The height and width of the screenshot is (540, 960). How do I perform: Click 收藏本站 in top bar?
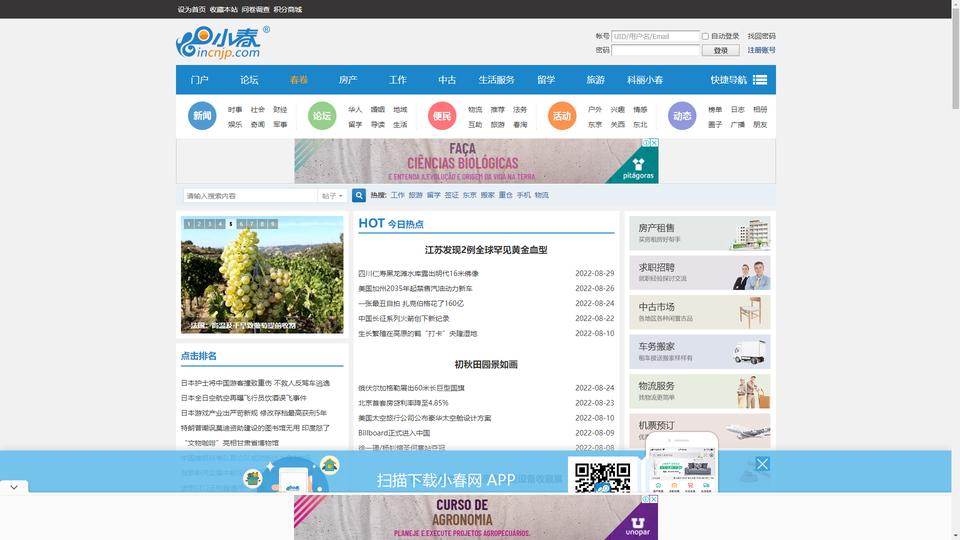pos(223,9)
